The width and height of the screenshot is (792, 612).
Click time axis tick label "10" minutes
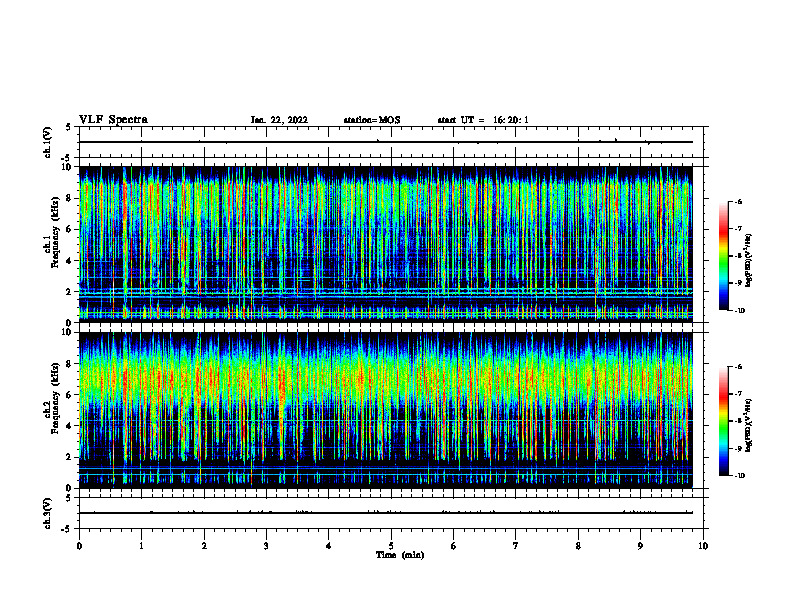pos(703,546)
